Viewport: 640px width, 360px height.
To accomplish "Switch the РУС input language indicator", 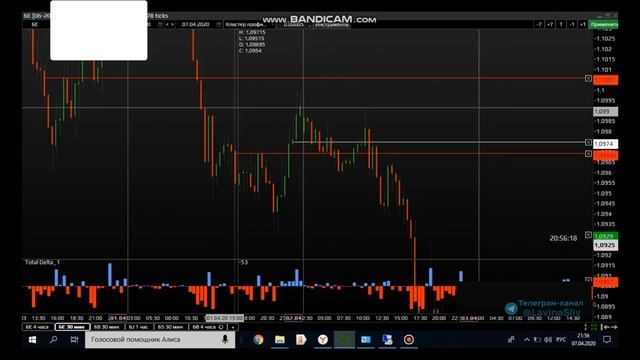I will pyautogui.click(x=561, y=340).
